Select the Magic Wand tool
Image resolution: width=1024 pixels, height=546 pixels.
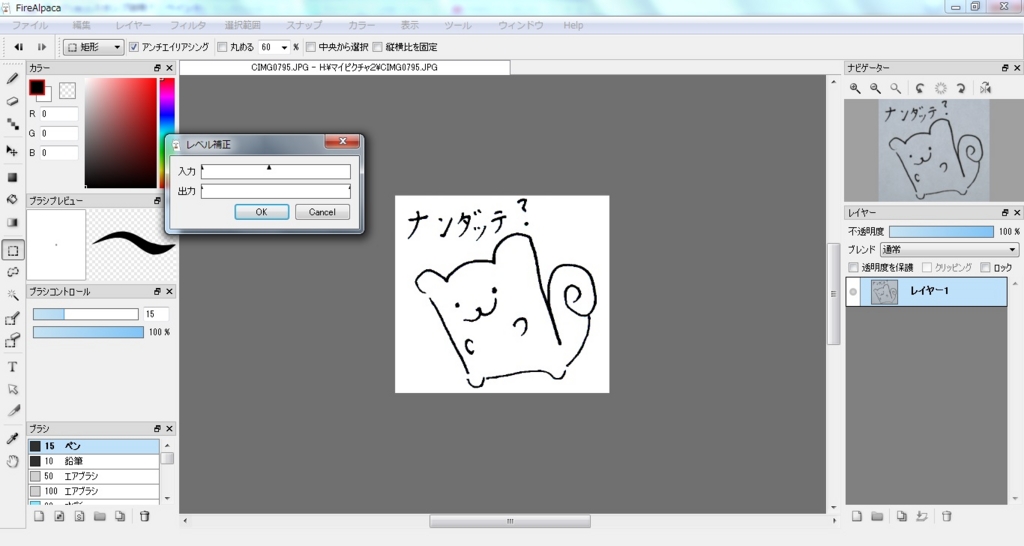(x=12, y=295)
